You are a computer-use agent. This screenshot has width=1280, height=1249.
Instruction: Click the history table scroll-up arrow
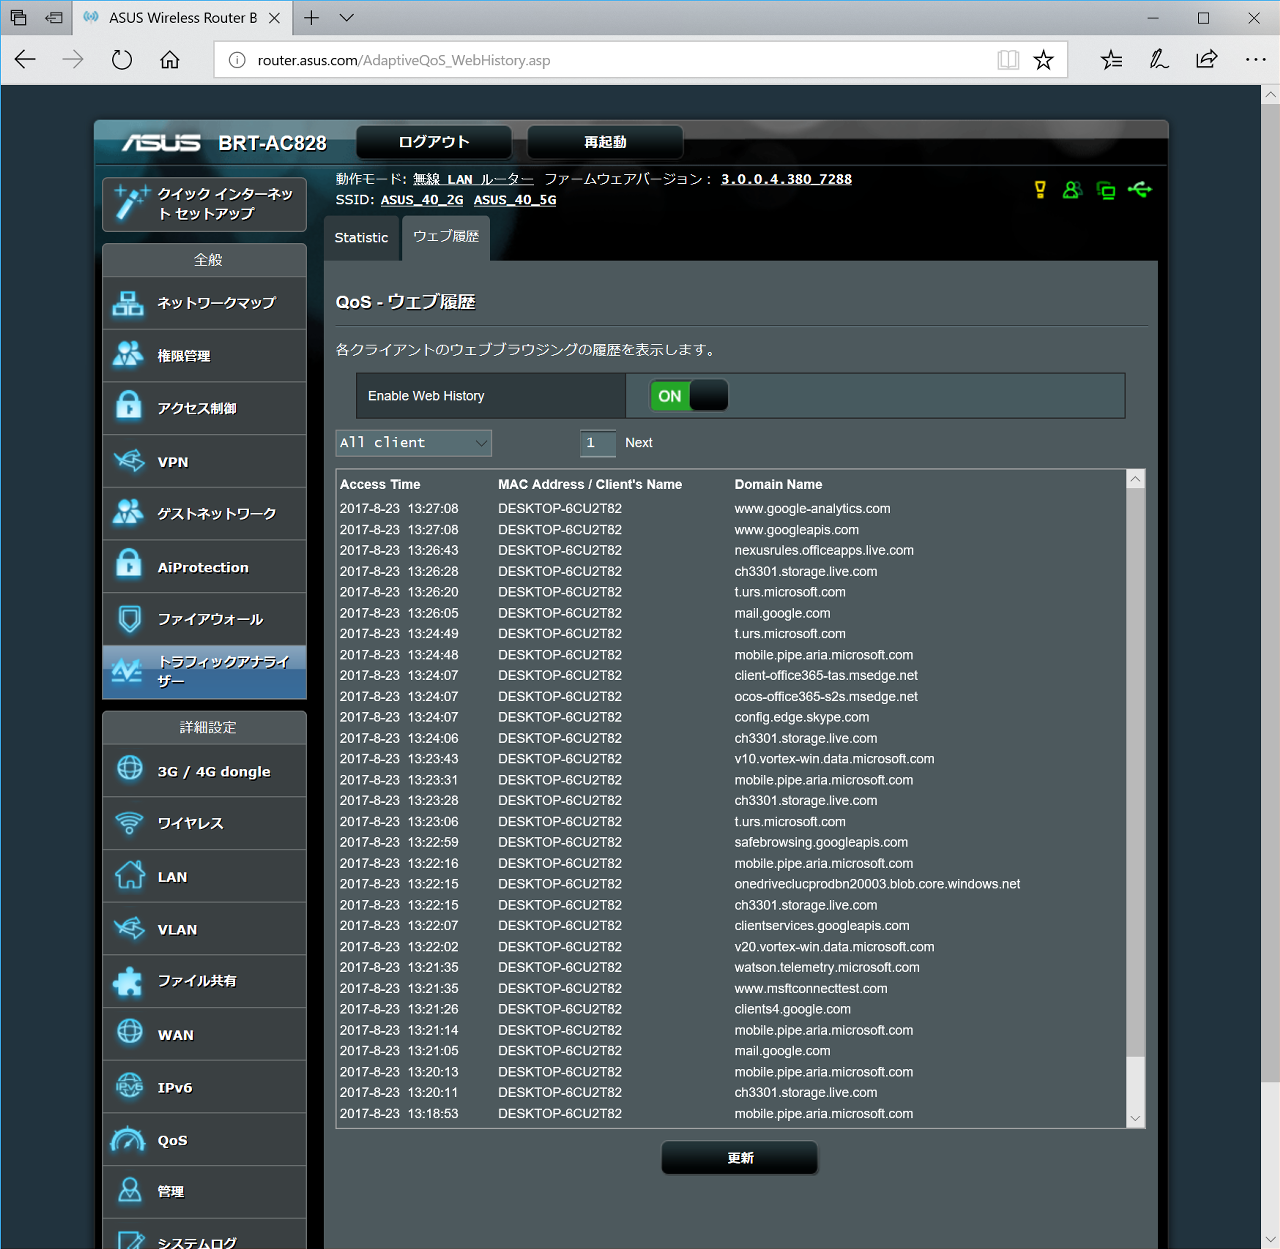[x=1135, y=479]
